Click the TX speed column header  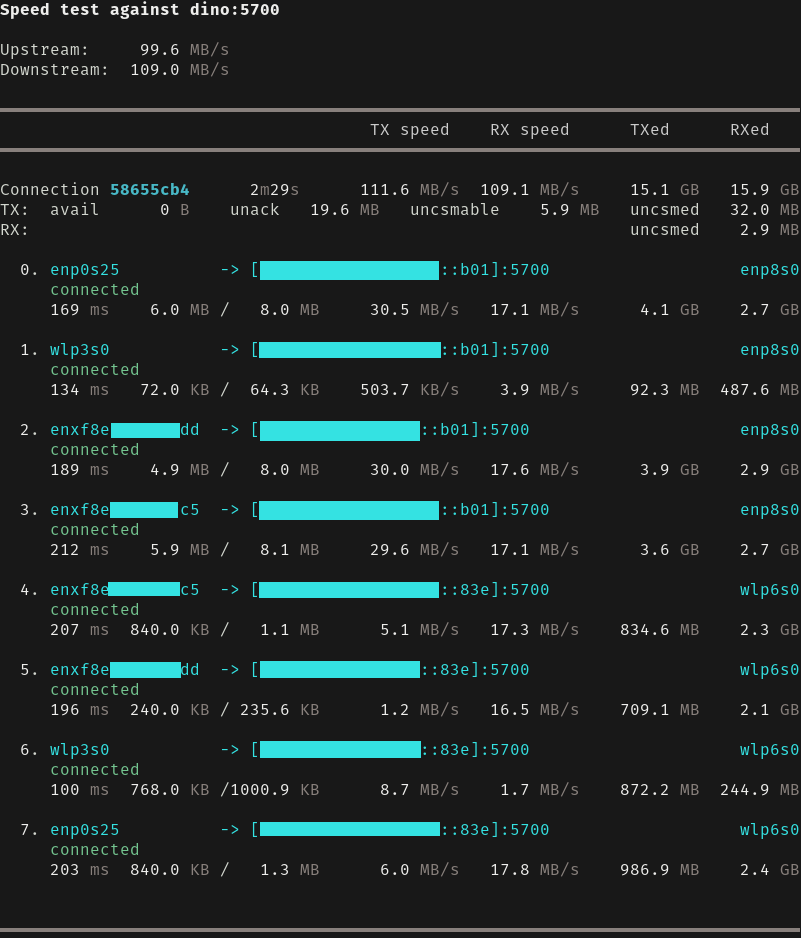pyautogui.click(x=409, y=130)
